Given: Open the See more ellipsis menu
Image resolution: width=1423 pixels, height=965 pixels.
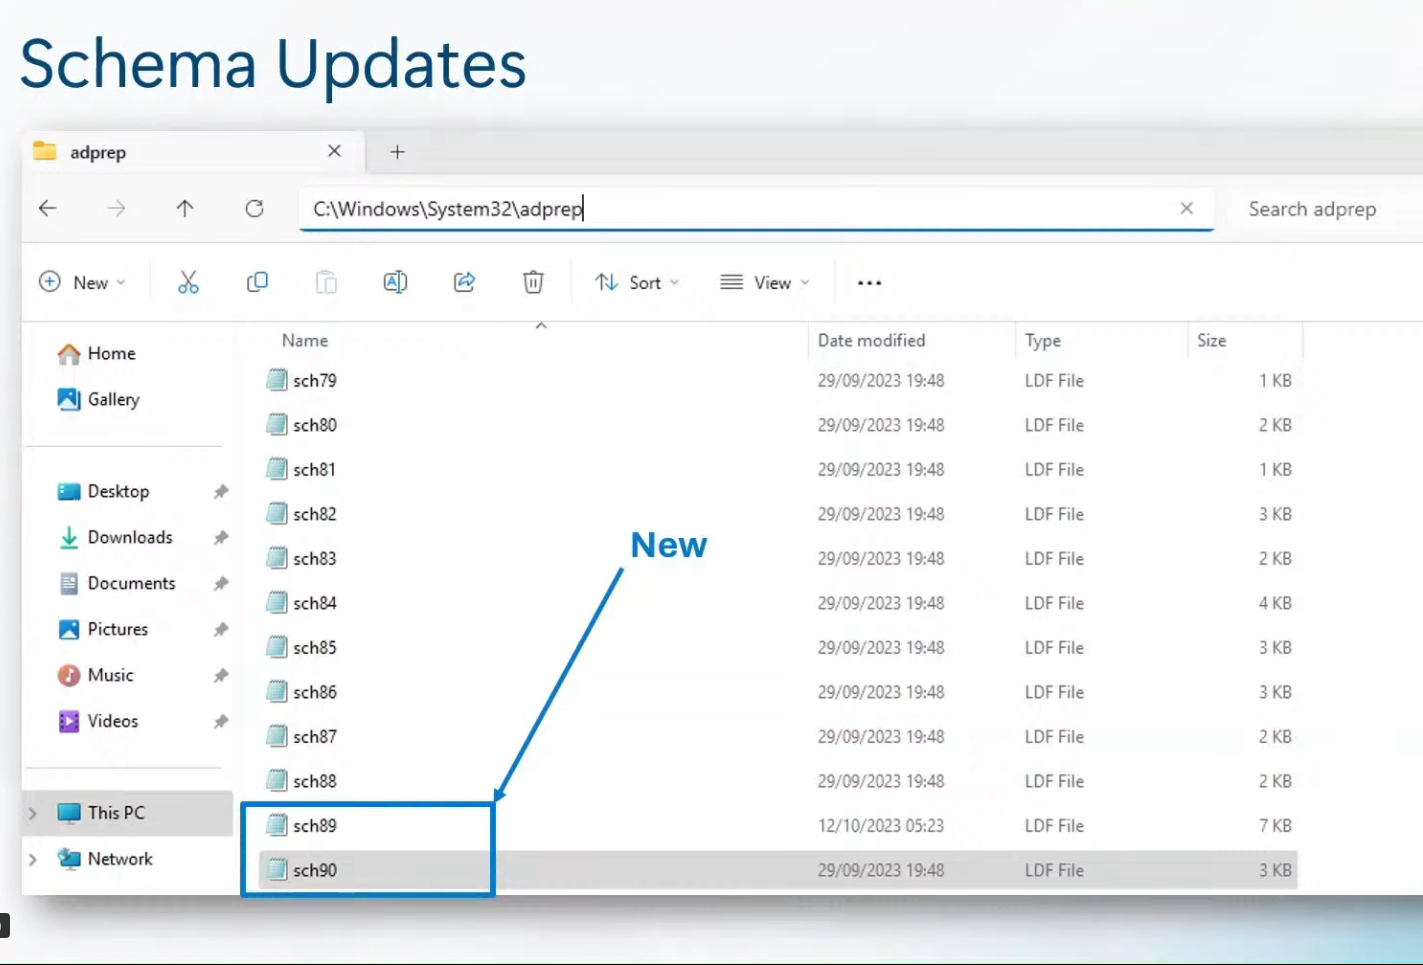Looking at the screenshot, I should tap(869, 283).
